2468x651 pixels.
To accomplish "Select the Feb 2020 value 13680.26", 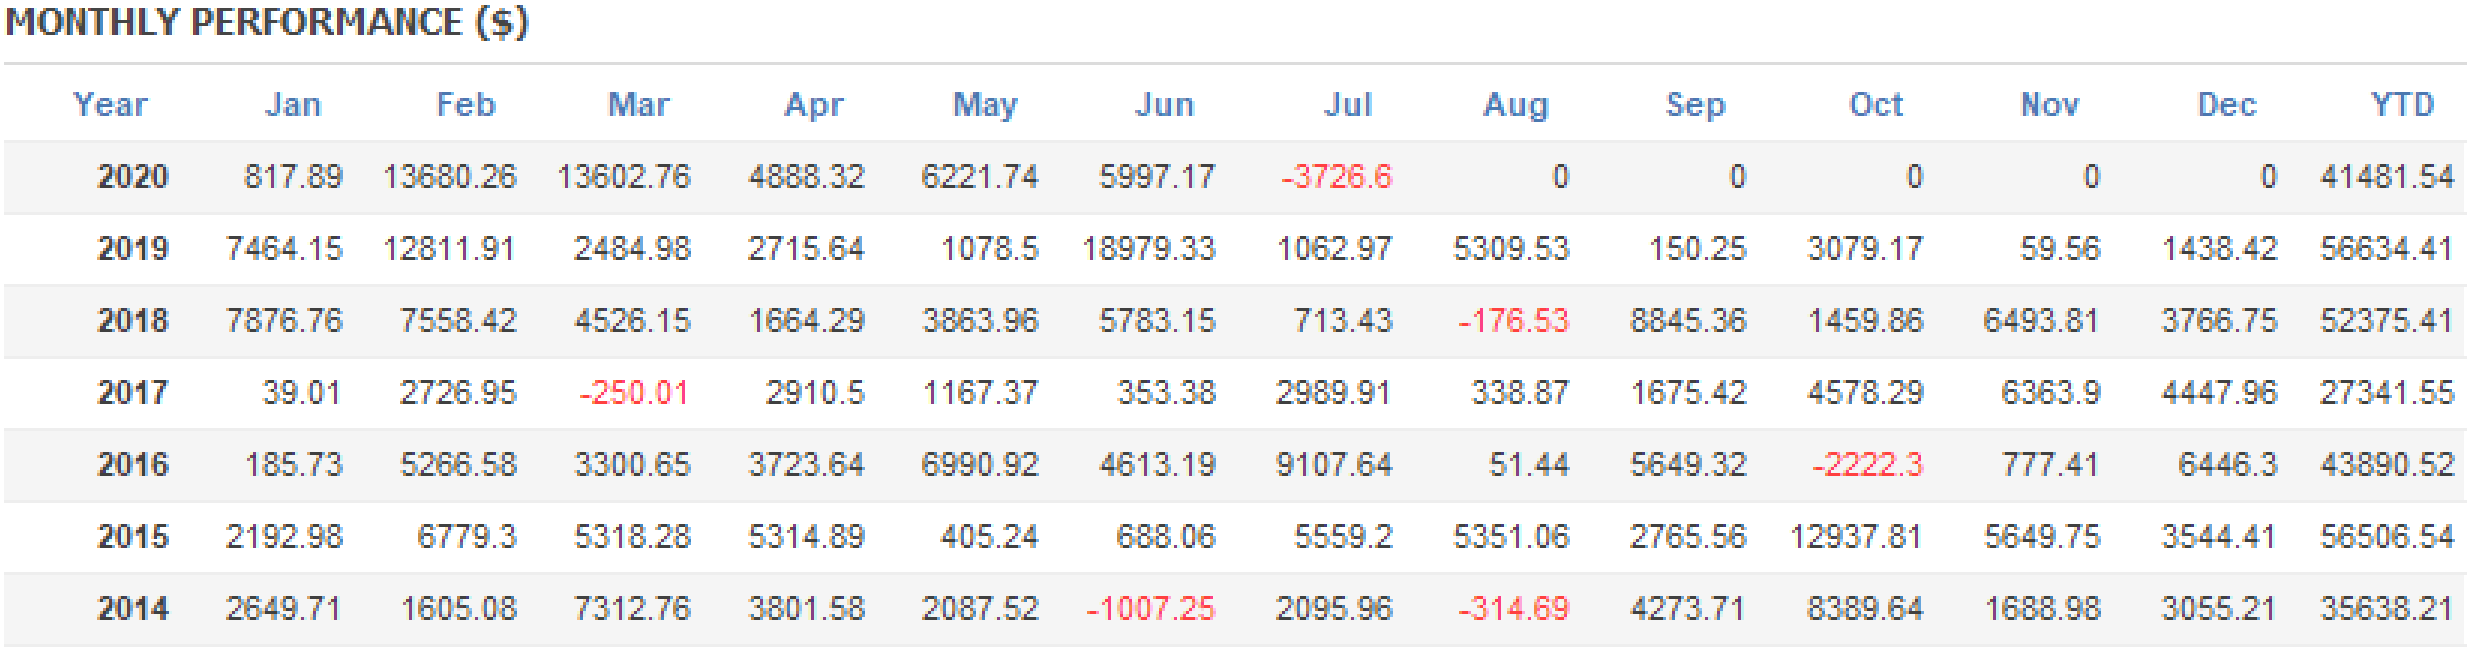I will [x=450, y=177].
